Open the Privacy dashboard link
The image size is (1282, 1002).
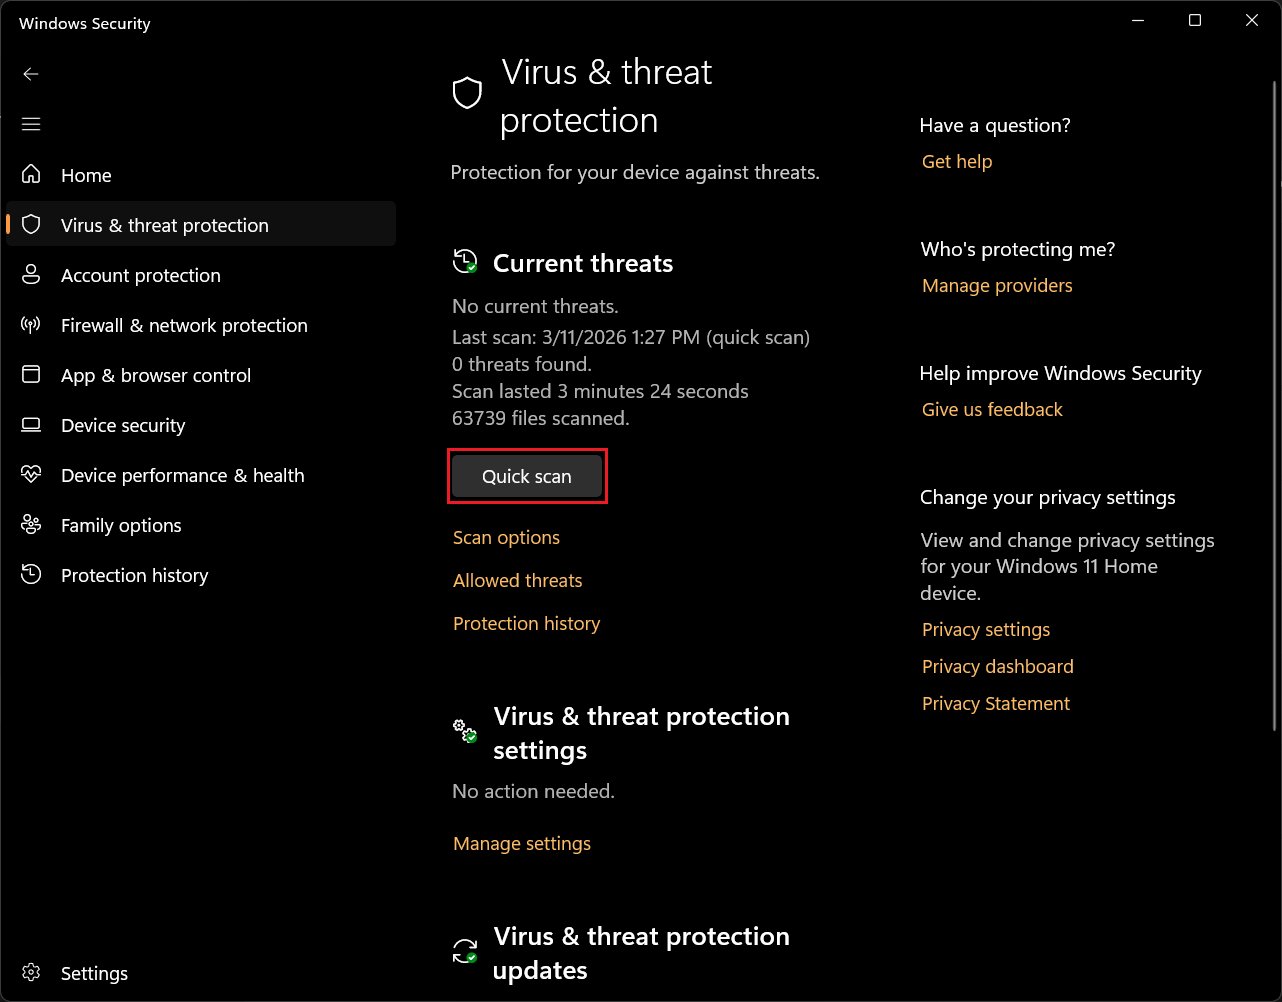pyautogui.click(x=997, y=667)
